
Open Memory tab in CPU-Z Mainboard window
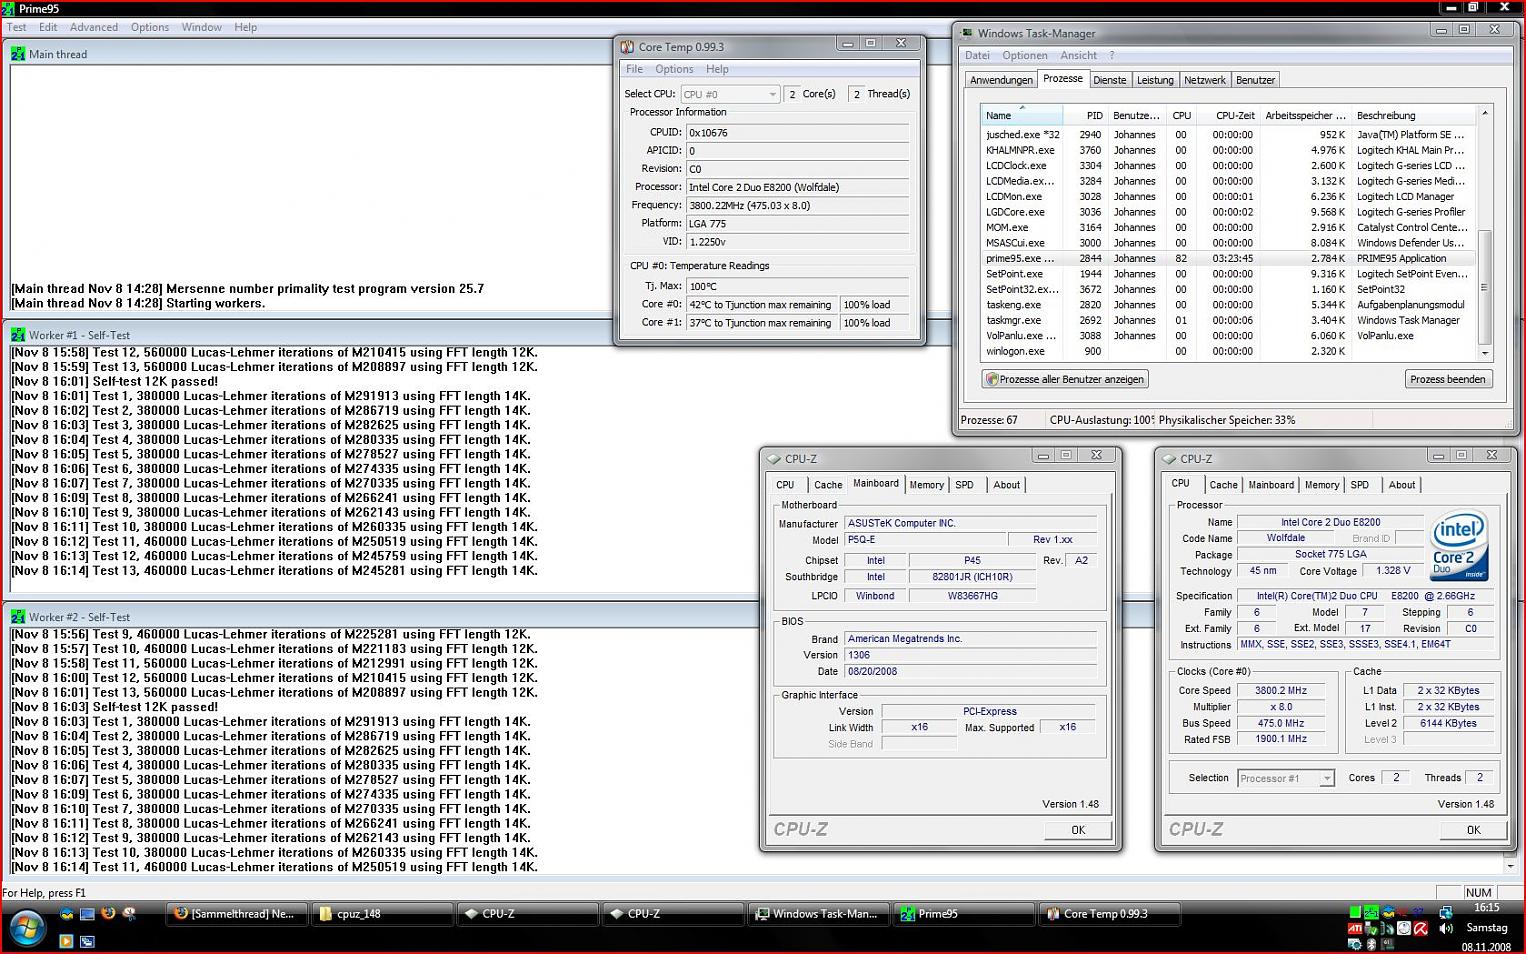927,485
